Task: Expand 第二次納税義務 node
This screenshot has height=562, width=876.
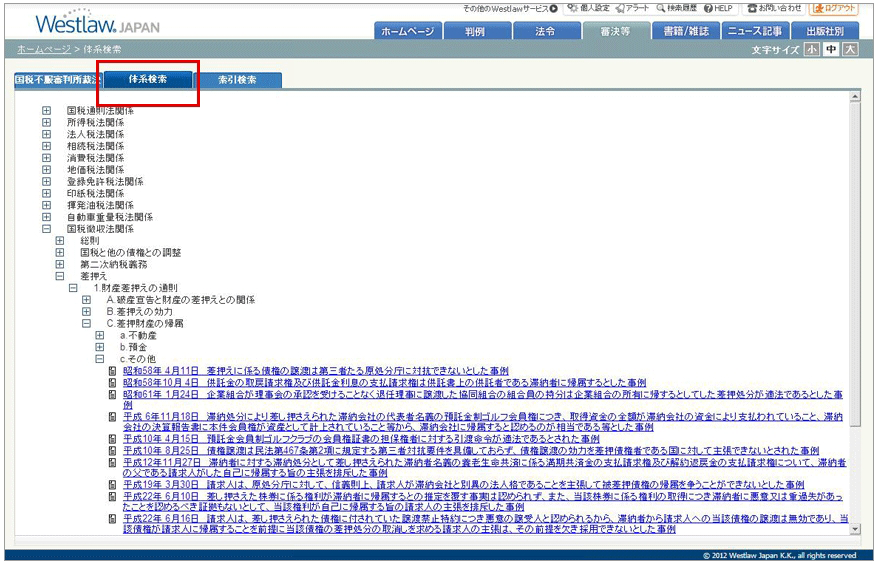Action: tap(60, 264)
